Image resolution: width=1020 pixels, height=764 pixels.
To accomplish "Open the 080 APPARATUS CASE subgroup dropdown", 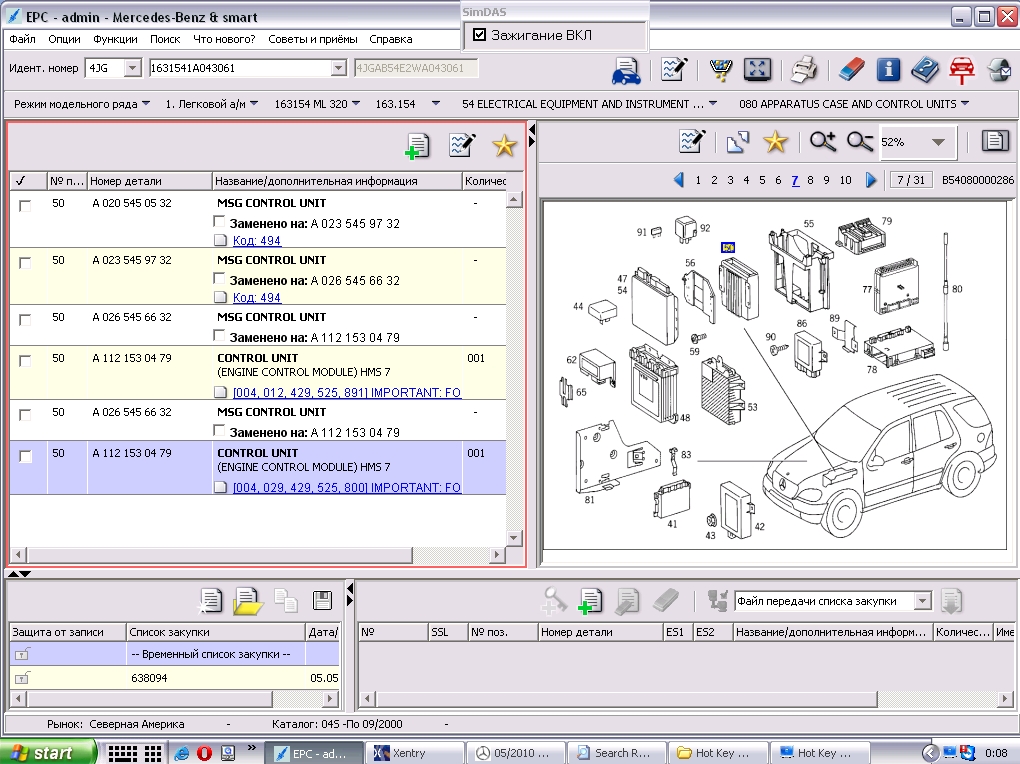I will coord(853,103).
